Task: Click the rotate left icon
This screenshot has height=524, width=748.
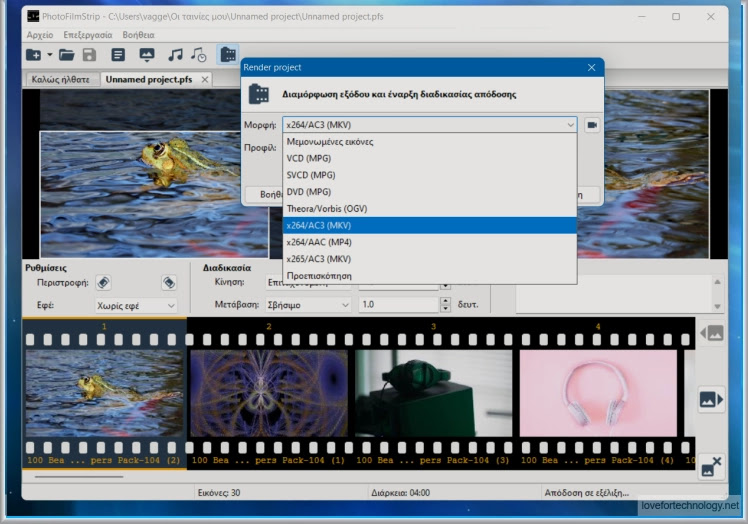Action: pyautogui.click(x=104, y=283)
